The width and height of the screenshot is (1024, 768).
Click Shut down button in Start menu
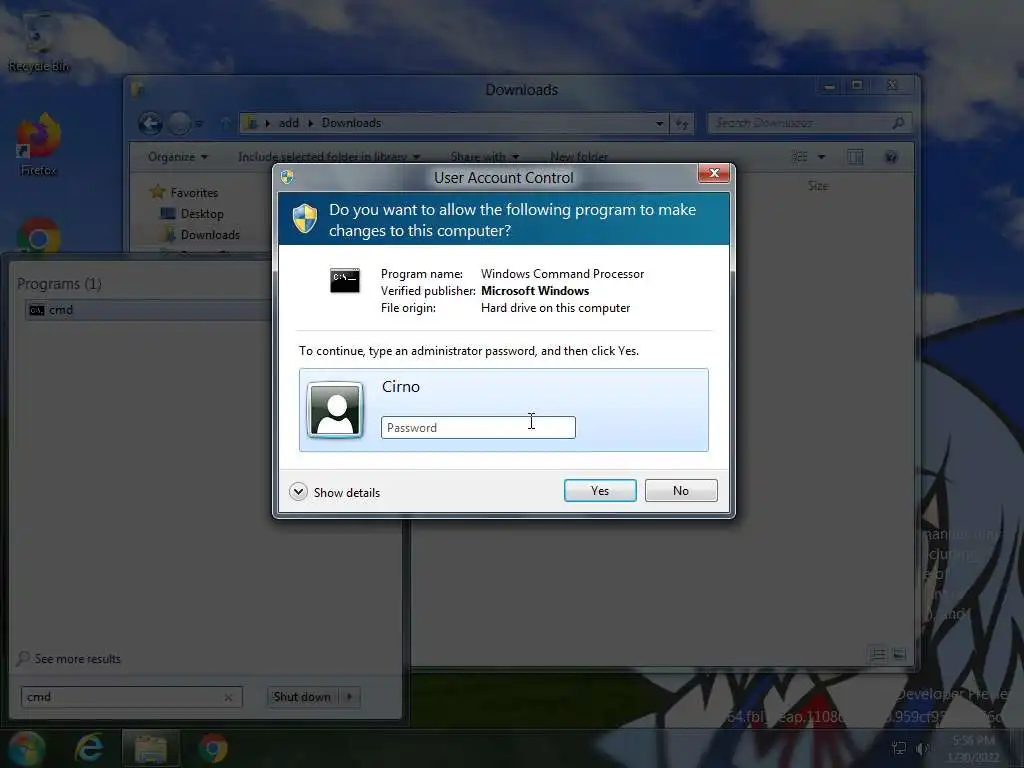(x=302, y=697)
